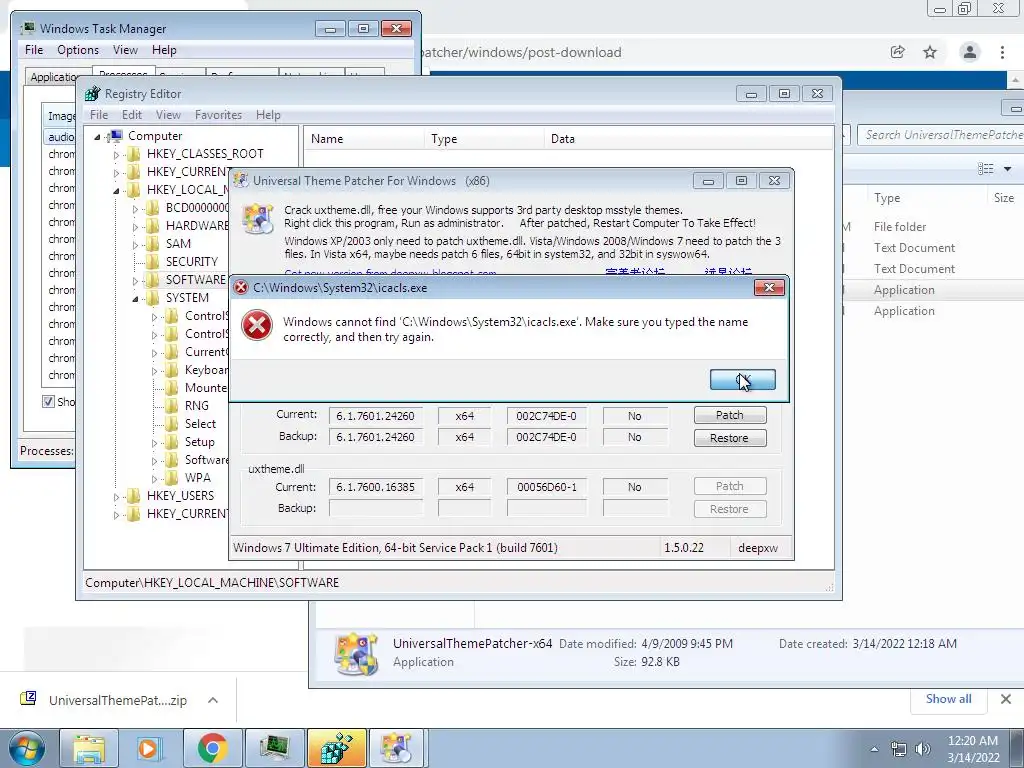This screenshot has height=768, width=1024.
Task: Open Task Manager Options menu
Action: coord(78,50)
